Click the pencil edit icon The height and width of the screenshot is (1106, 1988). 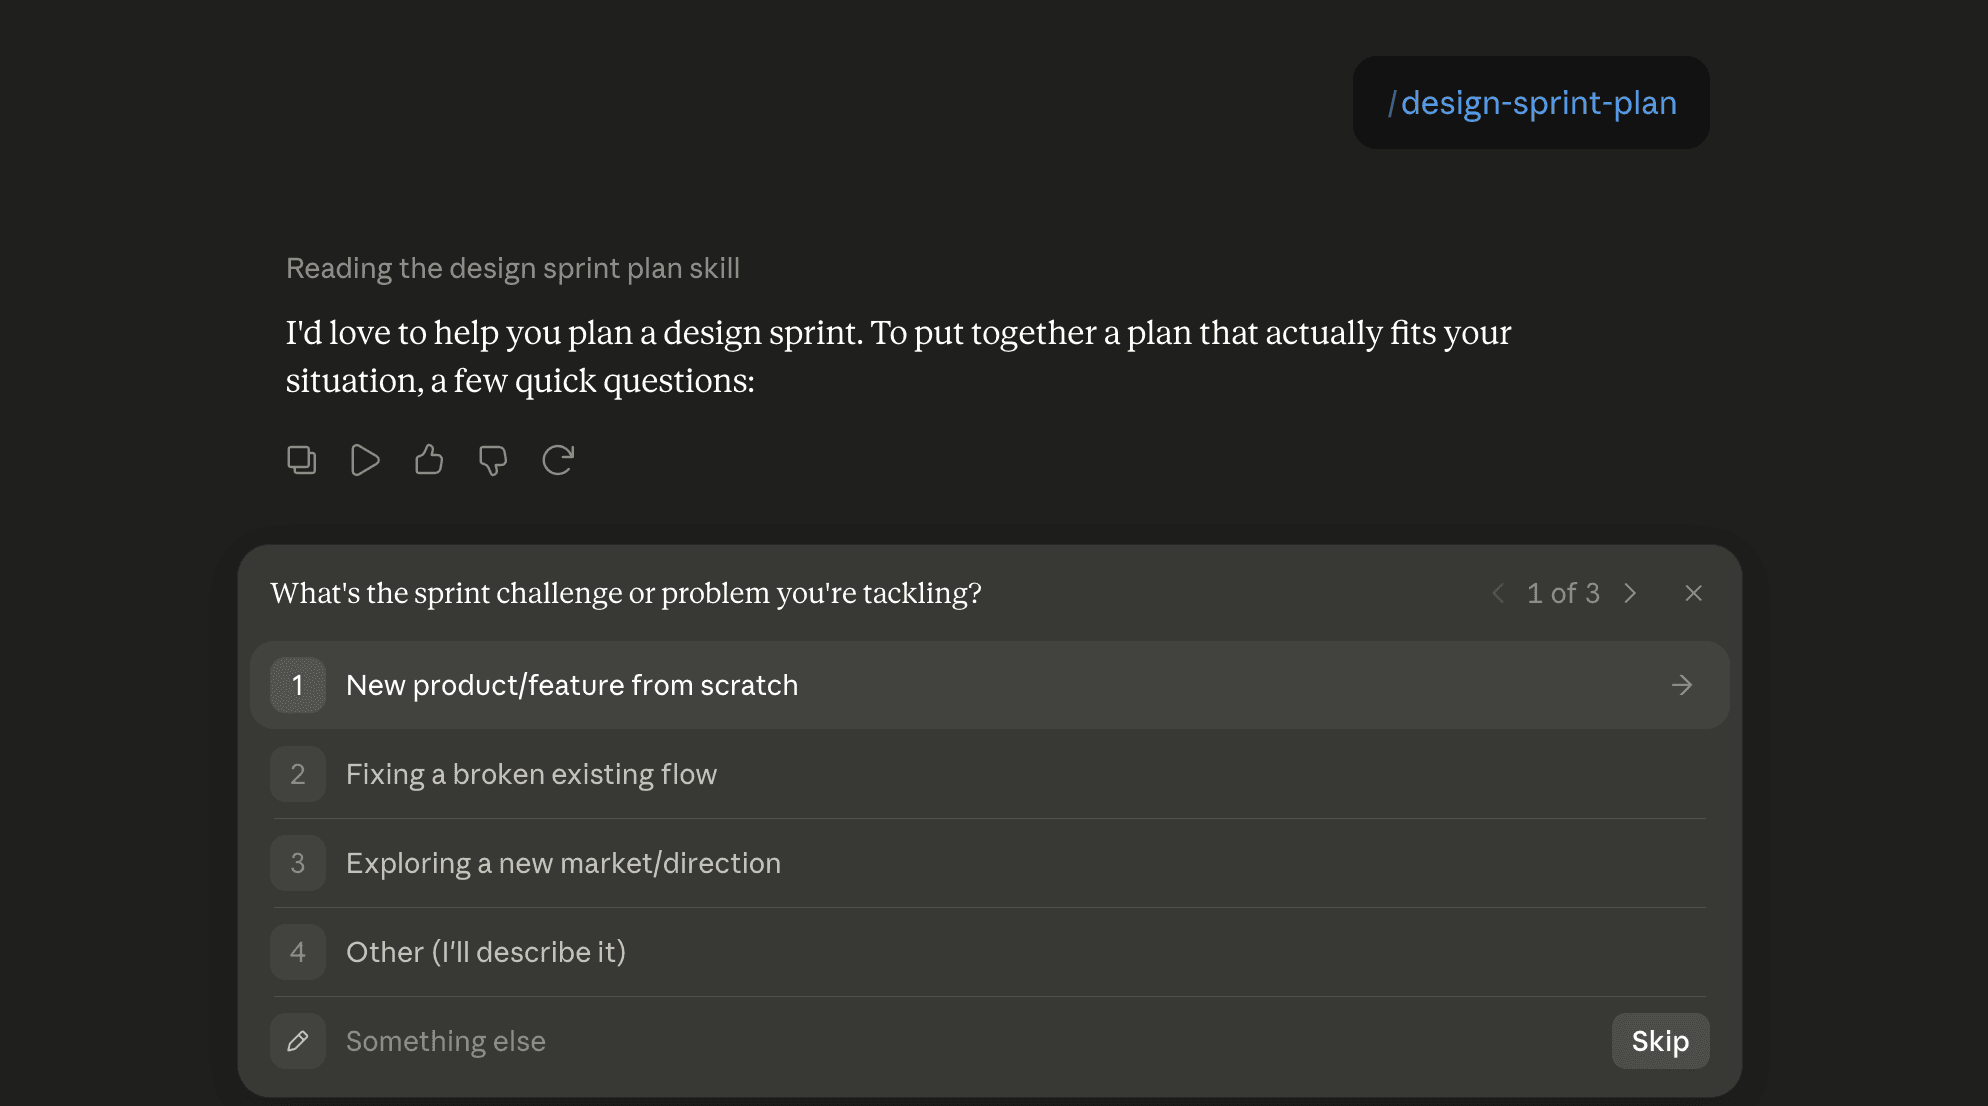[x=298, y=1041]
